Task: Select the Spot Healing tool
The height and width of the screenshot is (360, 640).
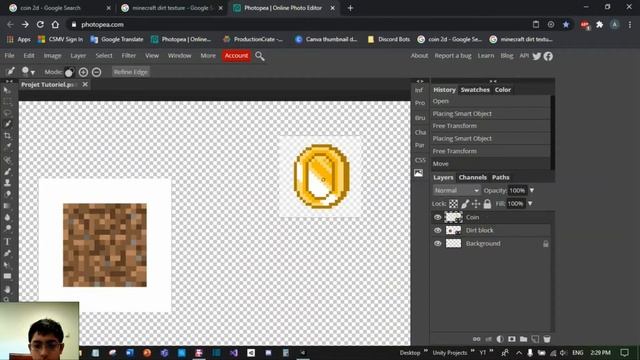Action: 7,160
